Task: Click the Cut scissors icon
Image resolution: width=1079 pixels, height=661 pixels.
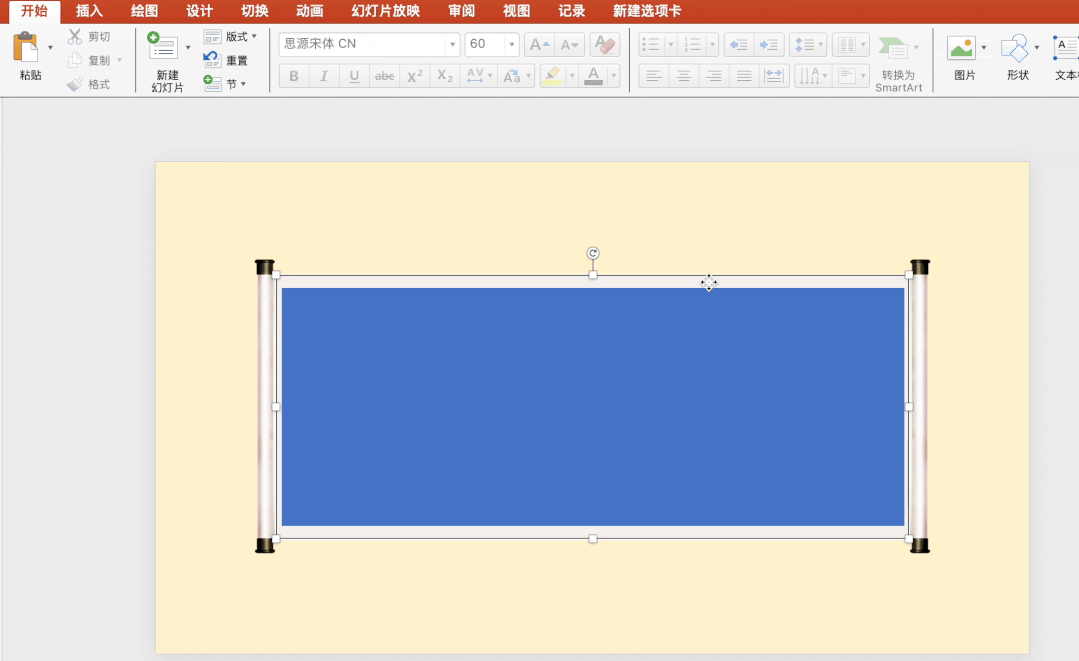Action: [75, 36]
